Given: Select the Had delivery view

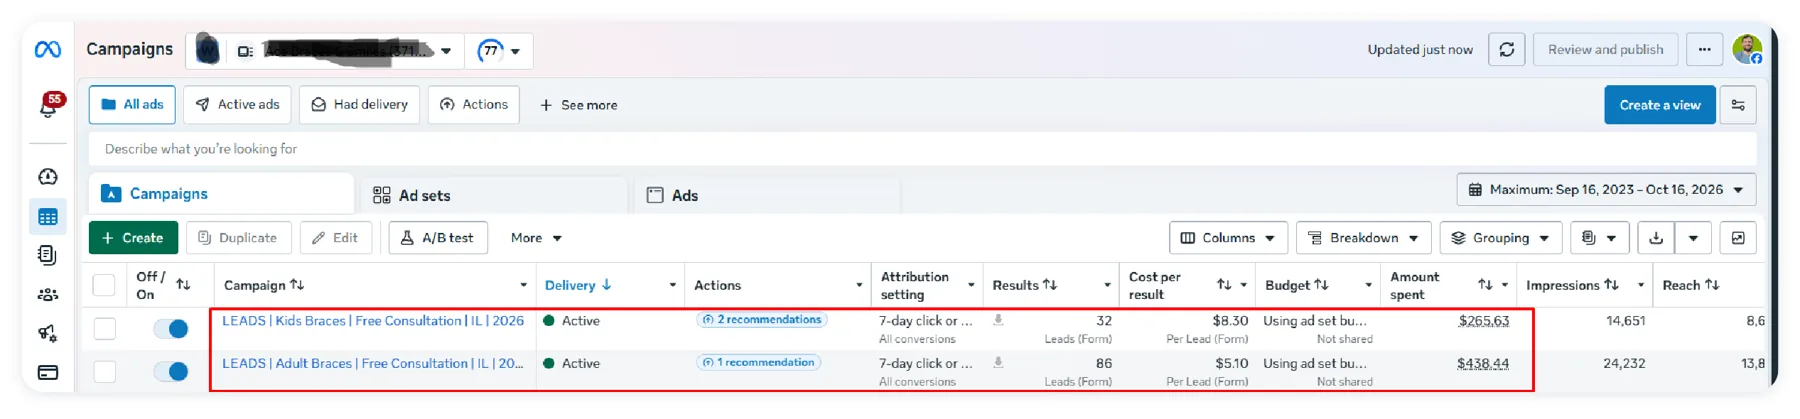Looking at the screenshot, I should tap(360, 105).
